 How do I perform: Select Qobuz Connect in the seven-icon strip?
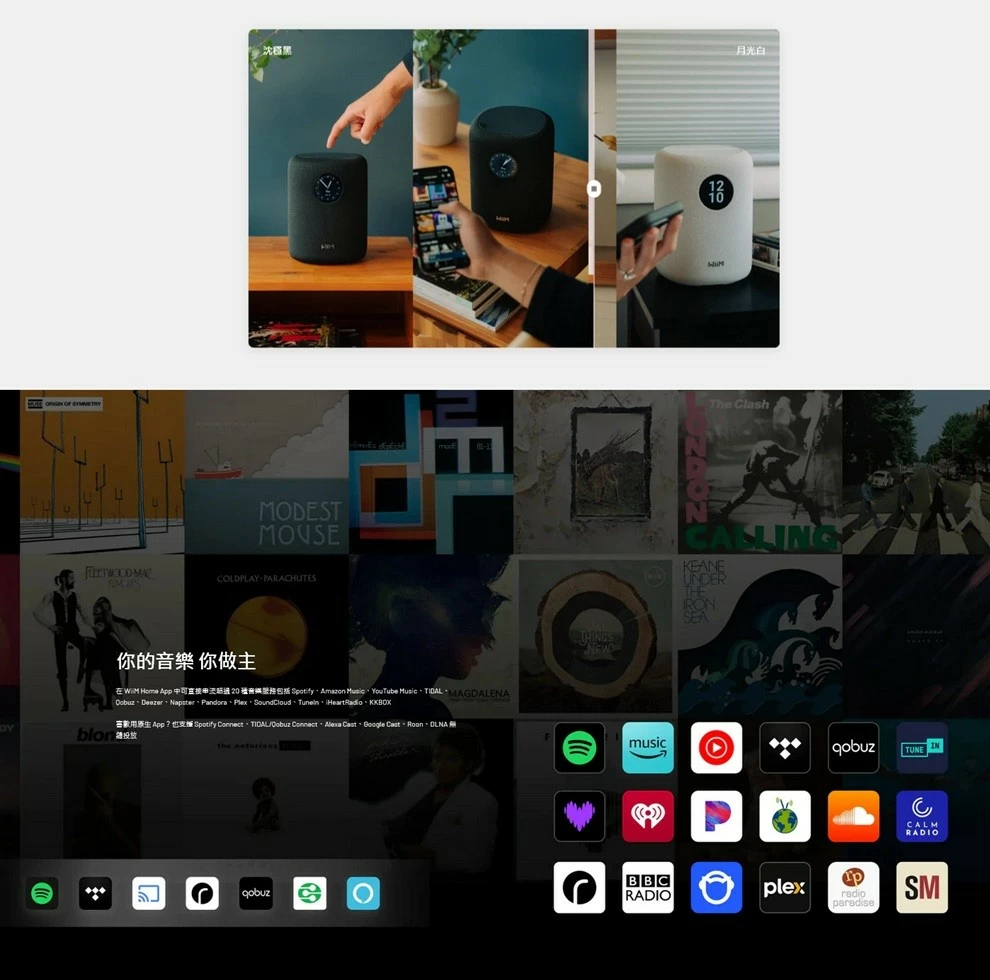pos(256,893)
